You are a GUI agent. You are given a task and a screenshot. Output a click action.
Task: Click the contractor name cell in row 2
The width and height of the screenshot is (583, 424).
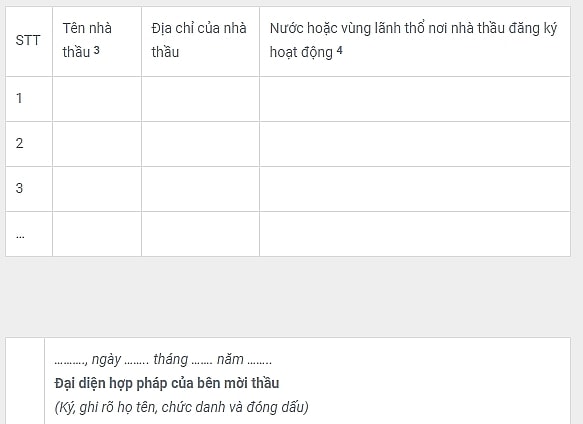point(97,144)
